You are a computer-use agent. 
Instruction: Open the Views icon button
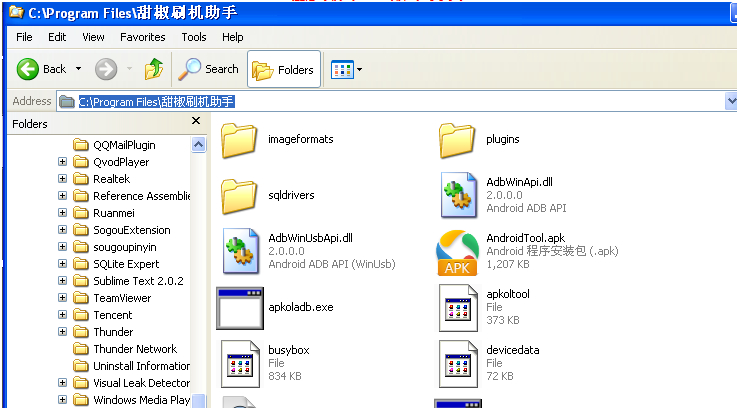(x=342, y=70)
